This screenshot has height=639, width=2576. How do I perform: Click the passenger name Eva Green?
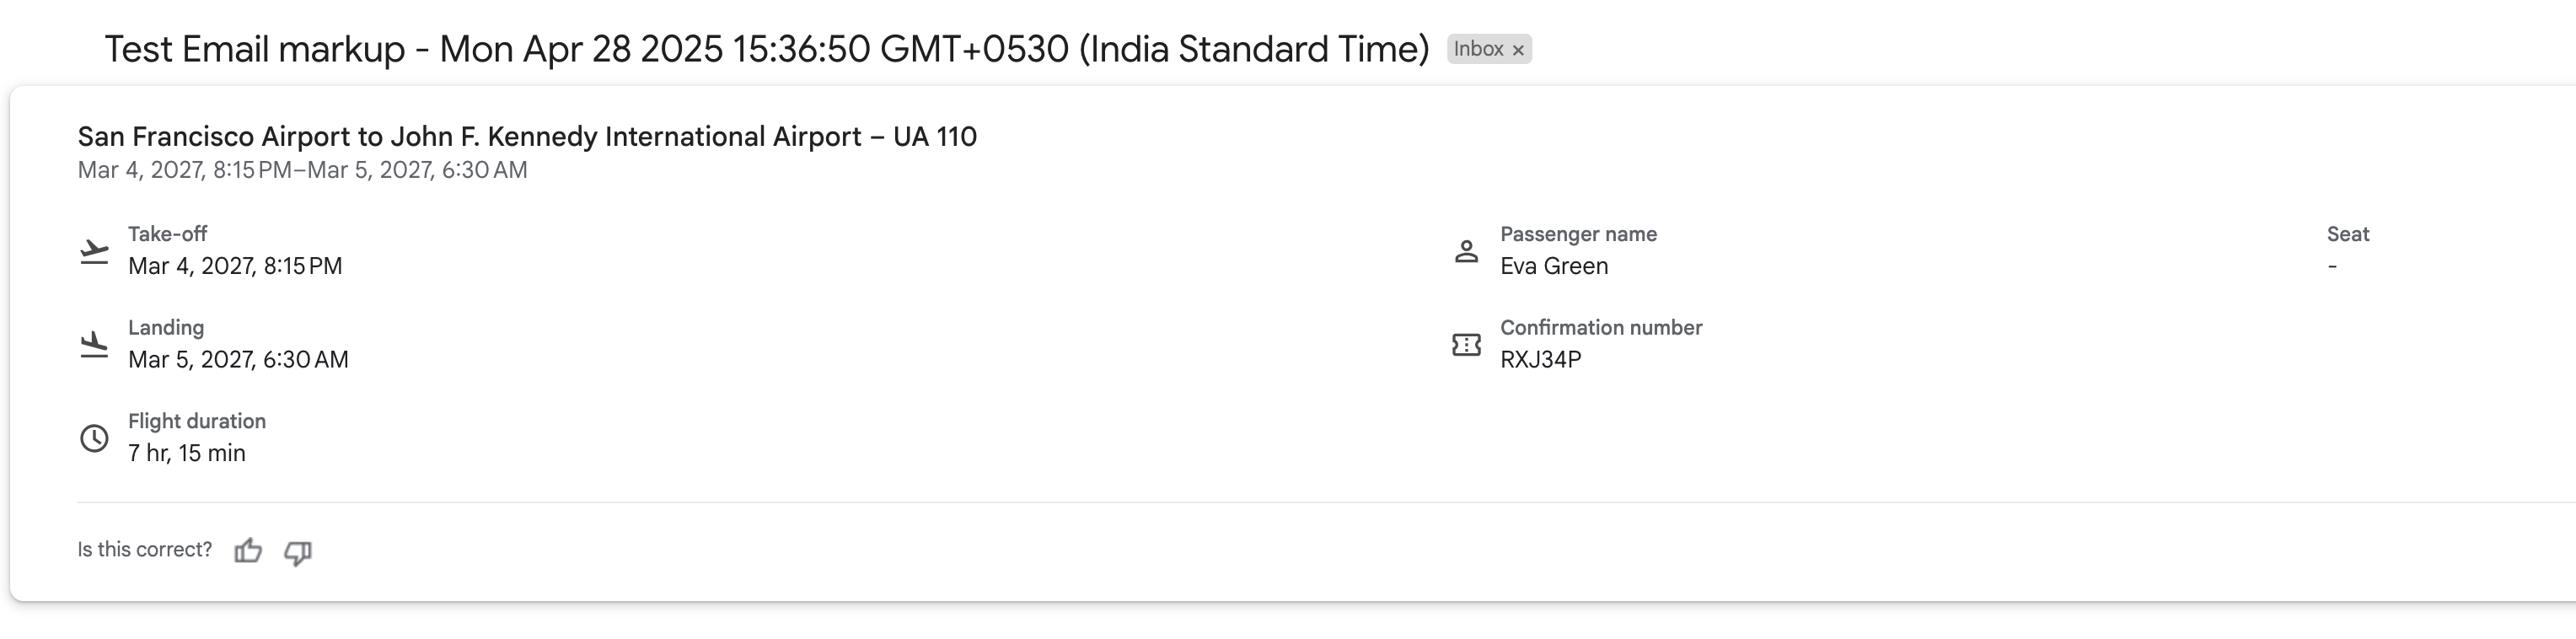[x=1554, y=266]
